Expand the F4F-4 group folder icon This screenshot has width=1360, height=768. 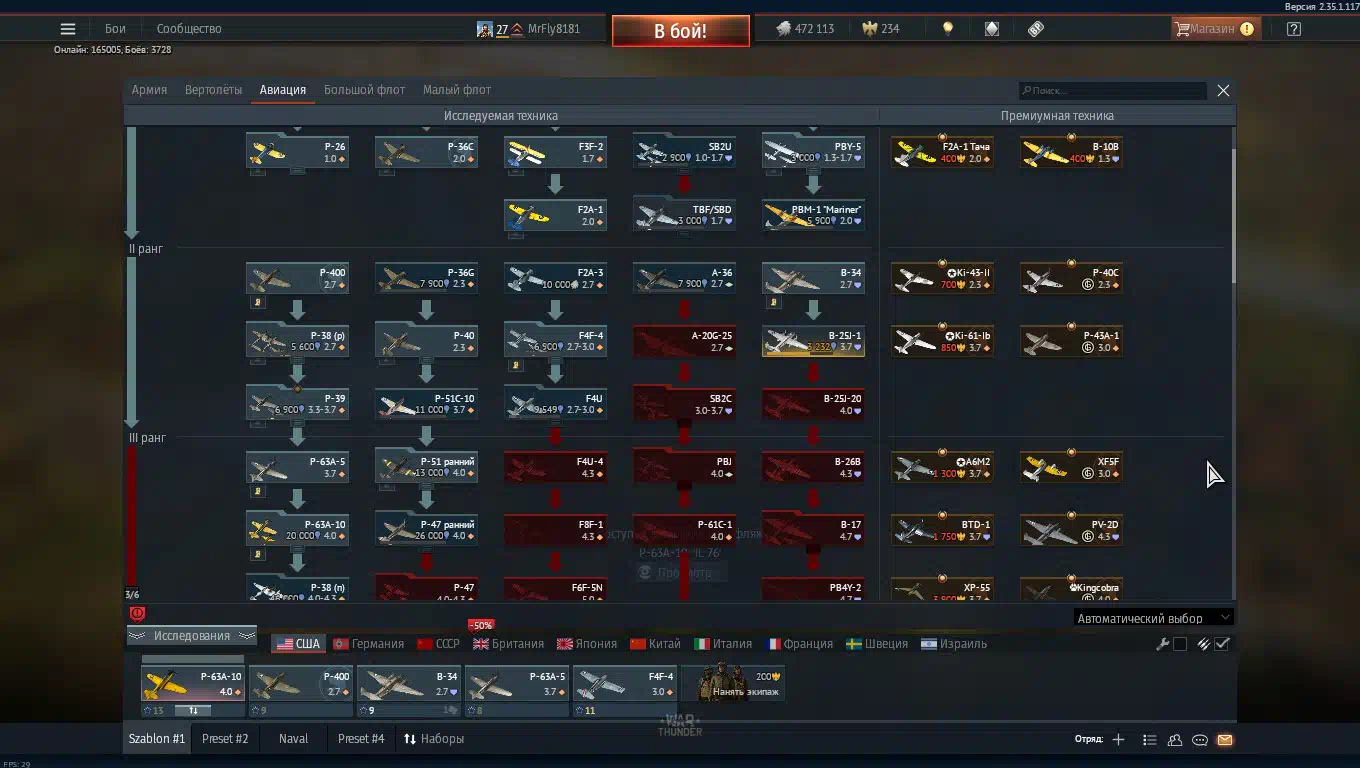[515, 365]
